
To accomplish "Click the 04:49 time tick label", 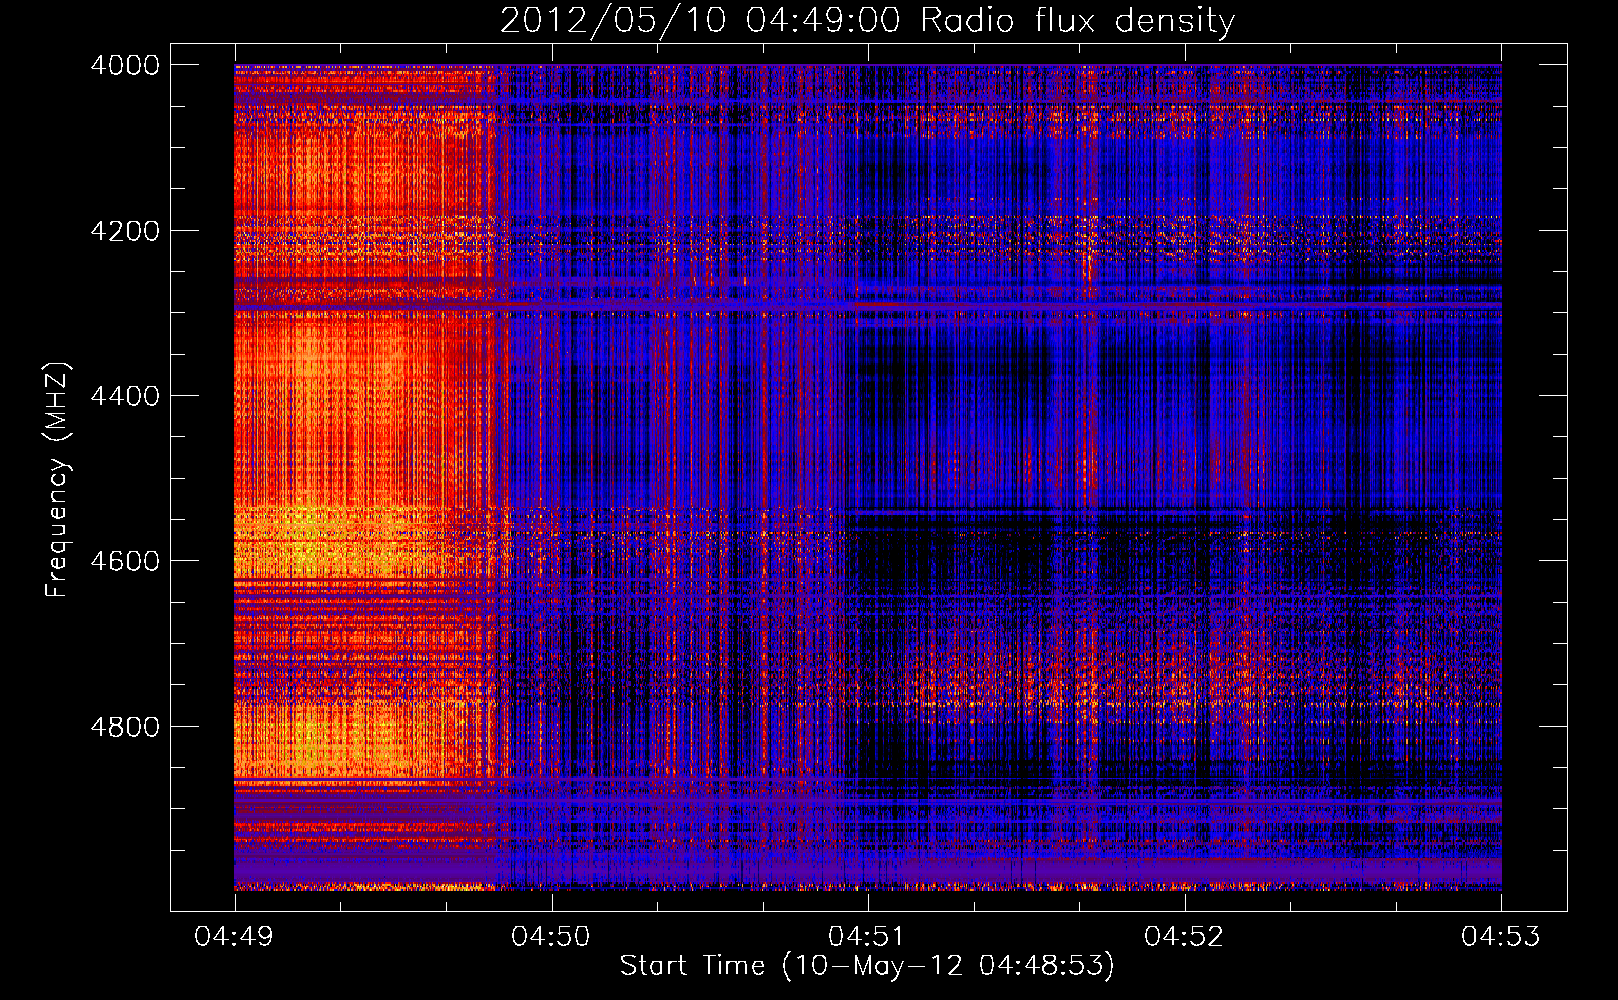I will tap(235, 937).
